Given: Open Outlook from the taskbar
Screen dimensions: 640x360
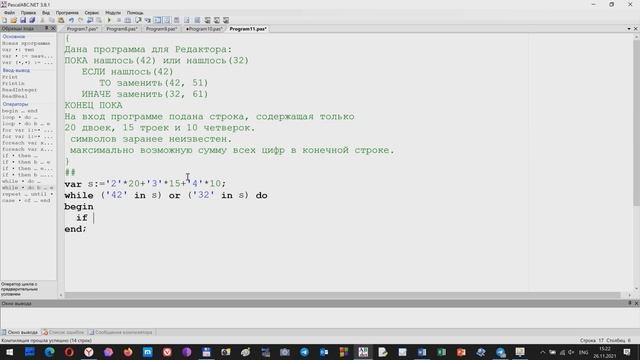Looking at the screenshot, I should point(324,352).
